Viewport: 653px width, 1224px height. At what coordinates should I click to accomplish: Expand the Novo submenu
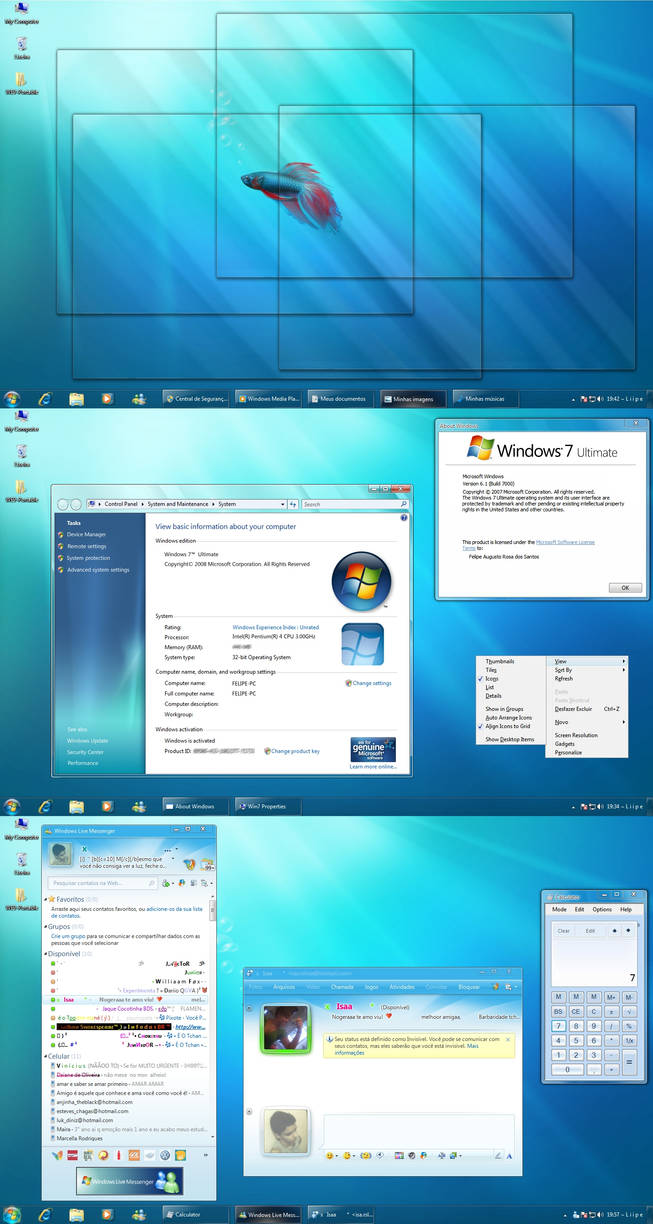(x=588, y=722)
